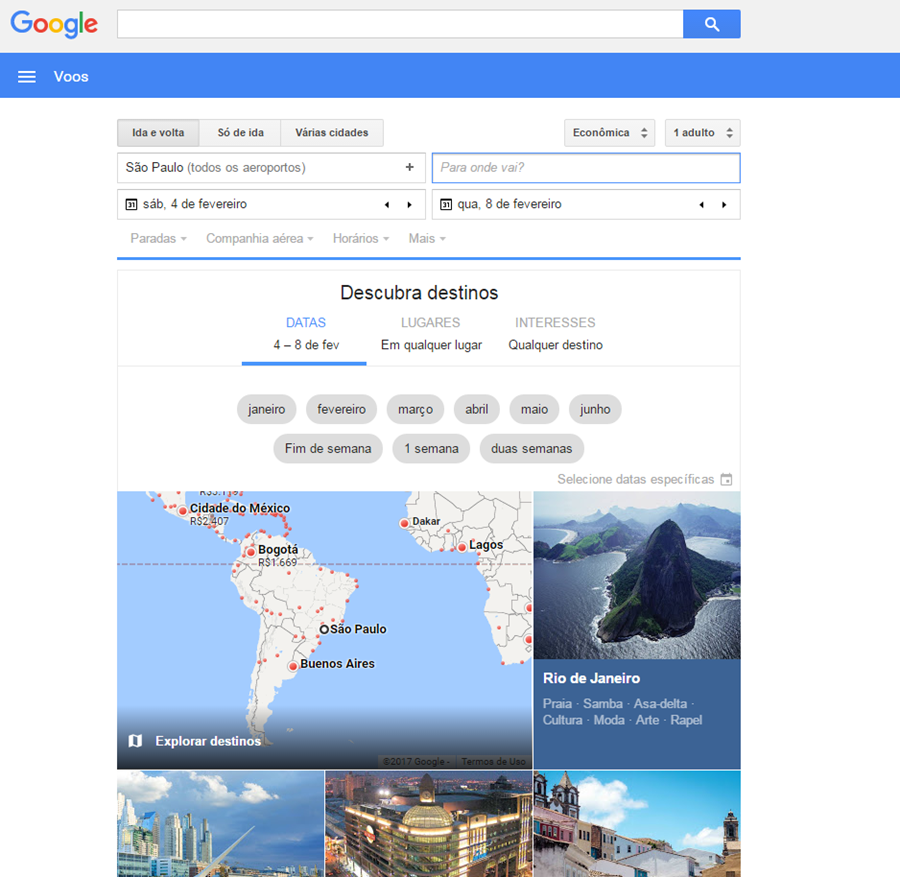Select the Várias cidades trip type
This screenshot has height=877, width=900.
332,133
